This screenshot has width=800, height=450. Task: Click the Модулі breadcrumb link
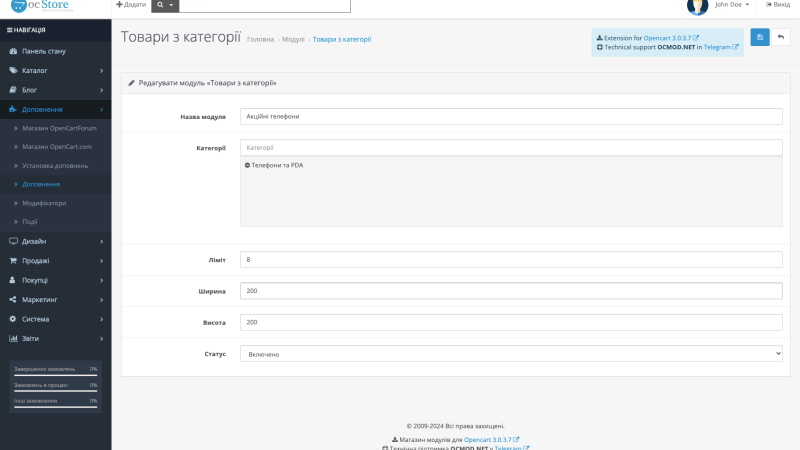click(293, 39)
